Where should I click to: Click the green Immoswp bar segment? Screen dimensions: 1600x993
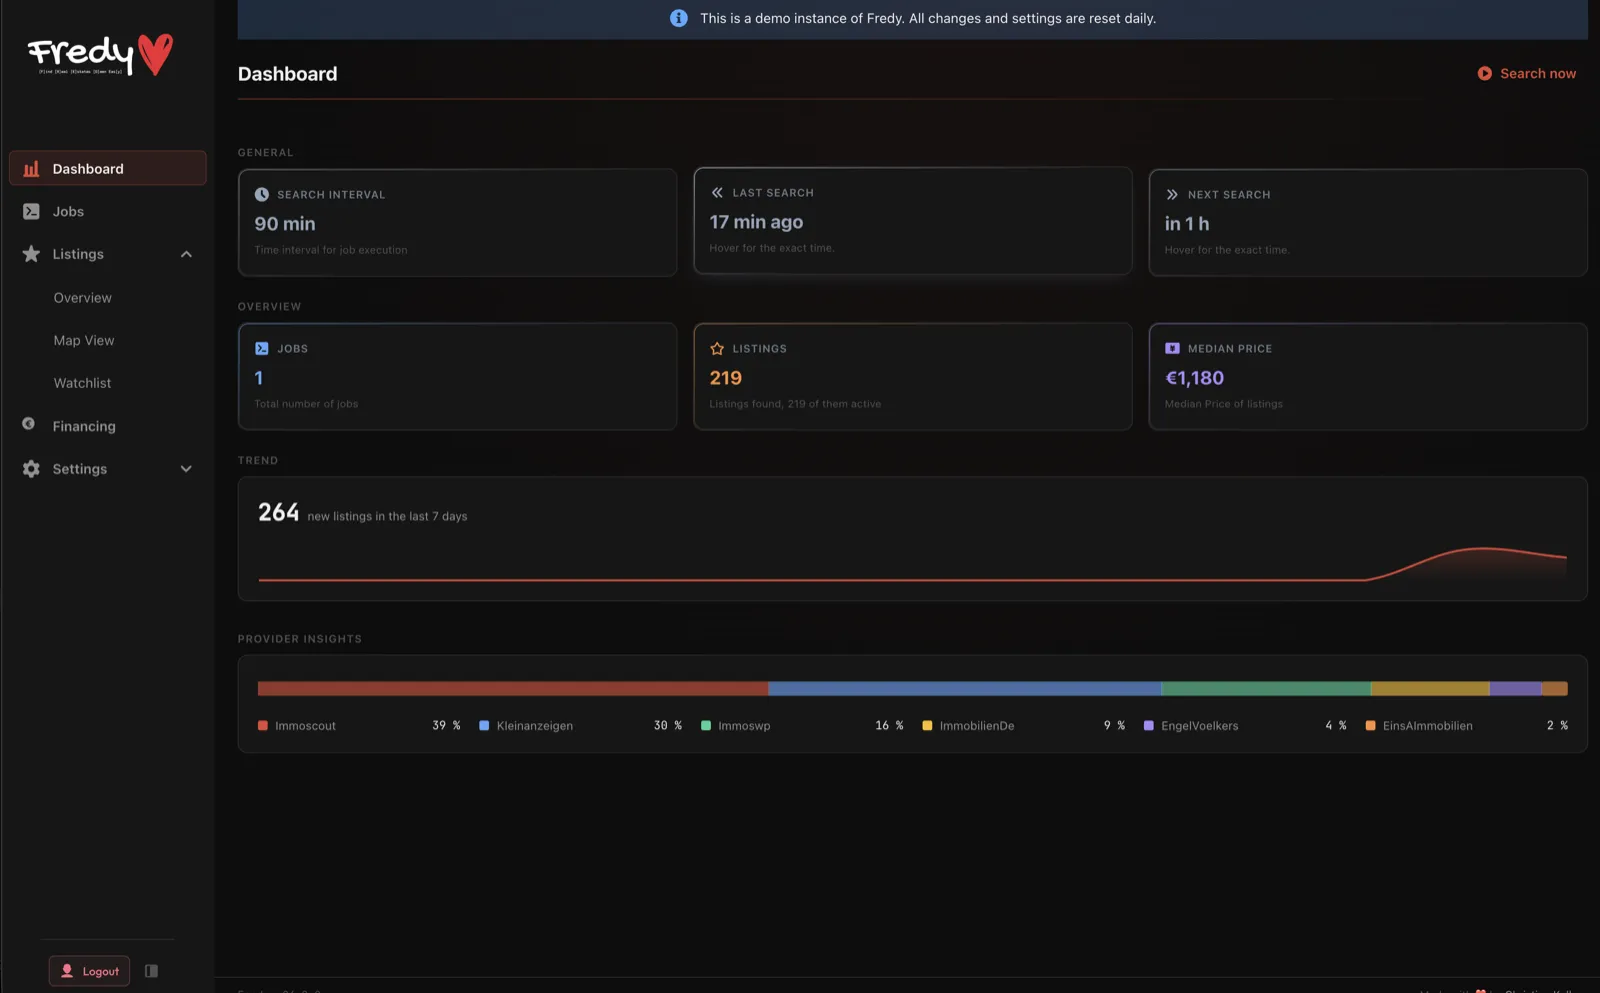coord(1266,688)
